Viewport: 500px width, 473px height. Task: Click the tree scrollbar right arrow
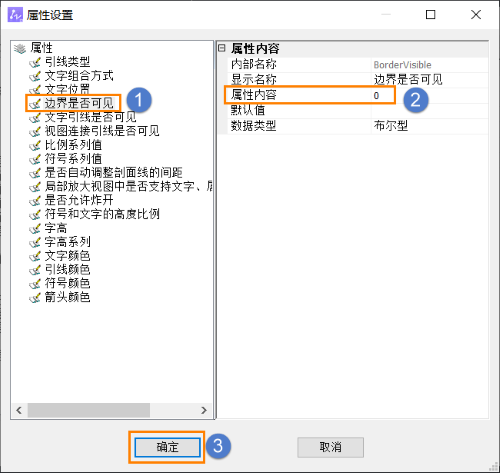coord(204,410)
